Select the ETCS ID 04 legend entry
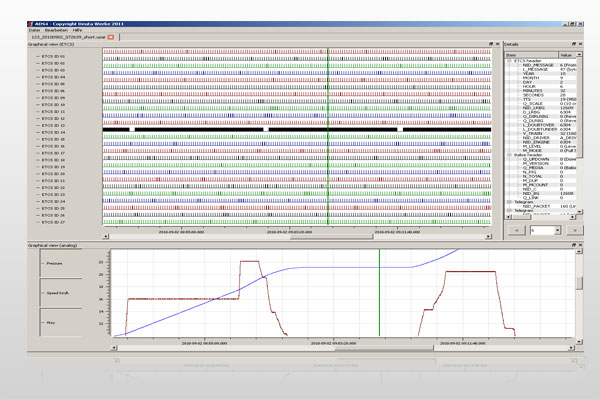Screen dimensions: 600x400 [x=51, y=77]
